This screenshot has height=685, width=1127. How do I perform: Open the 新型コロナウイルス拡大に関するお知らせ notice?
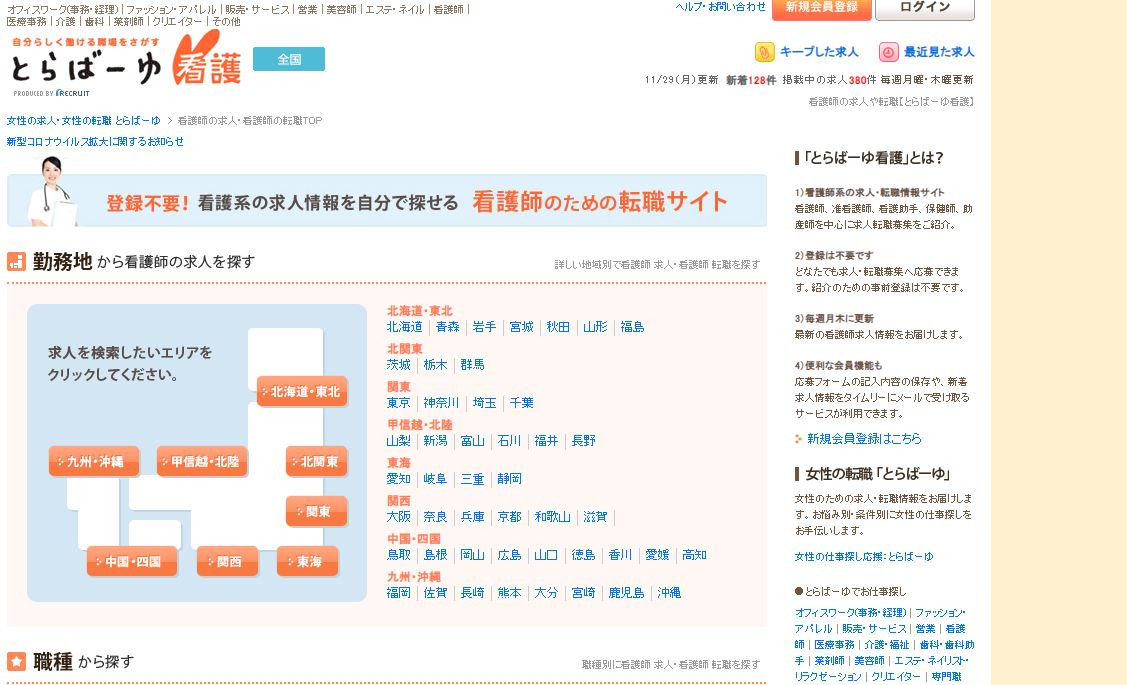pos(95,142)
